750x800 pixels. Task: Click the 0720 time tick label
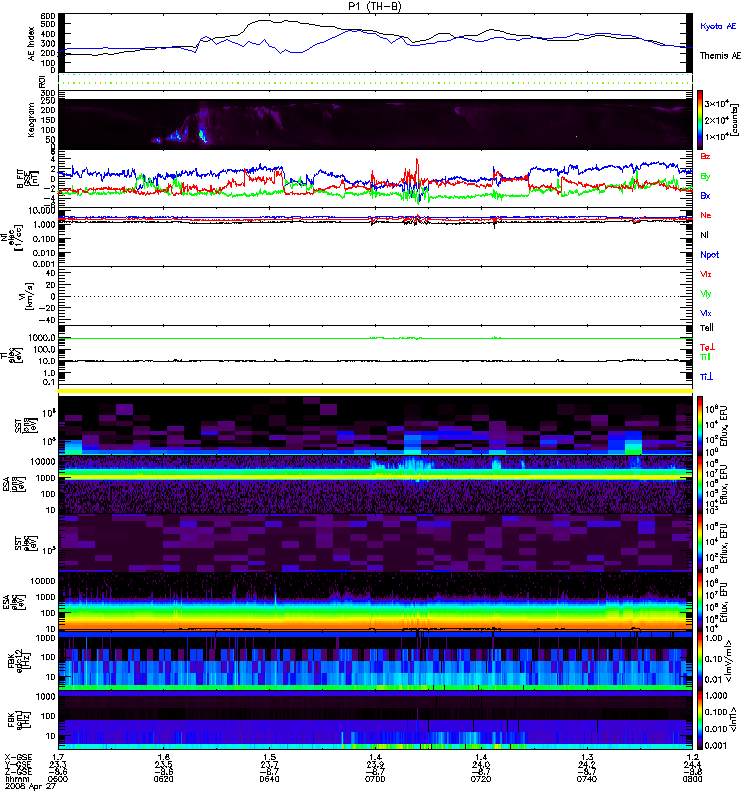click(x=481, y=779)
